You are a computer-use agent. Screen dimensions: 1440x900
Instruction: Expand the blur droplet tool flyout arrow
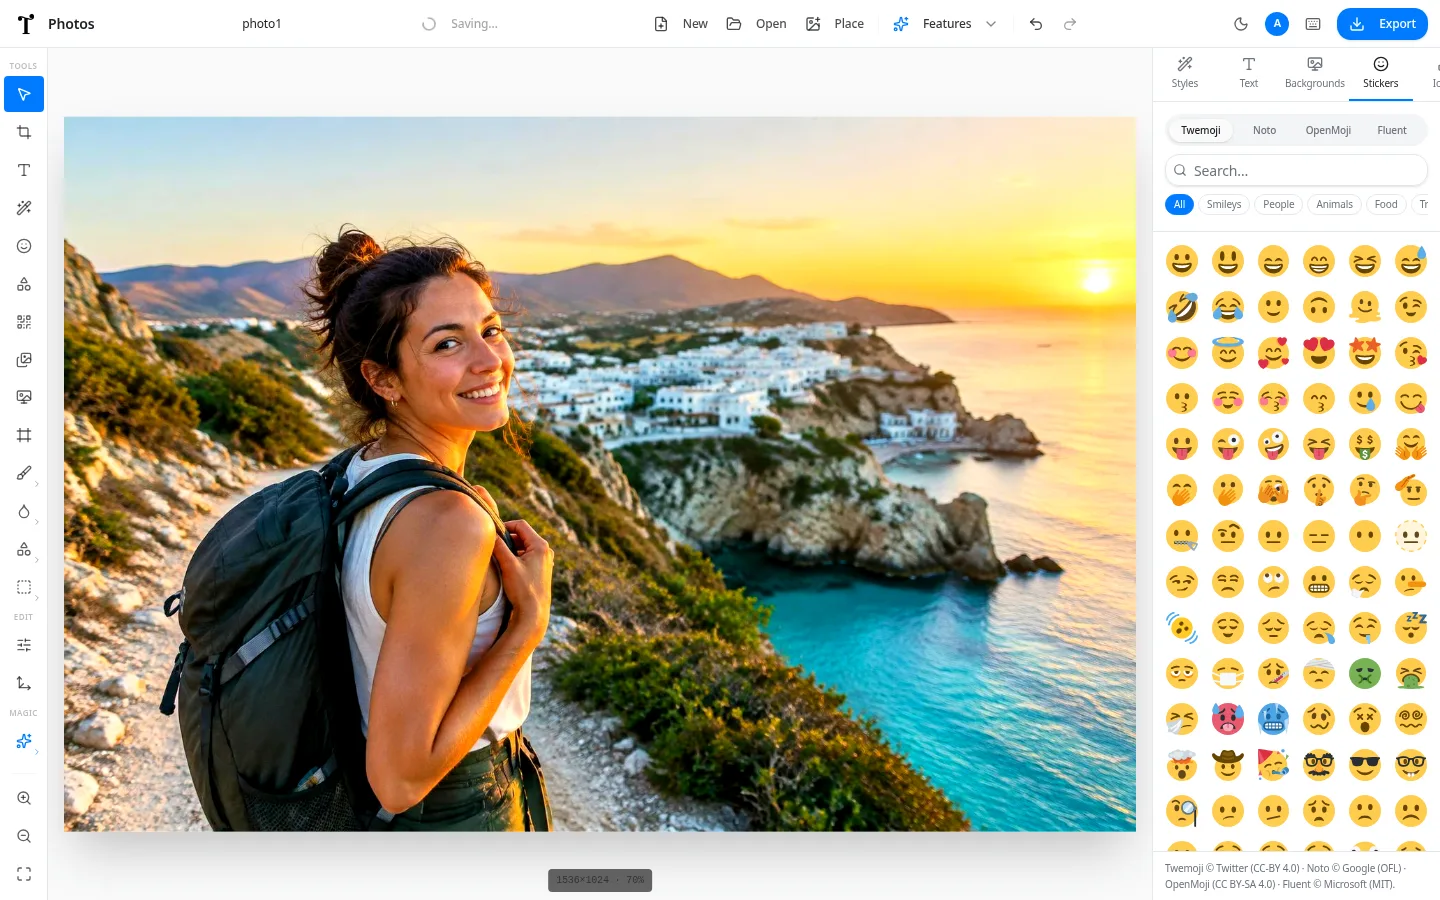click(x=37, y=522)
